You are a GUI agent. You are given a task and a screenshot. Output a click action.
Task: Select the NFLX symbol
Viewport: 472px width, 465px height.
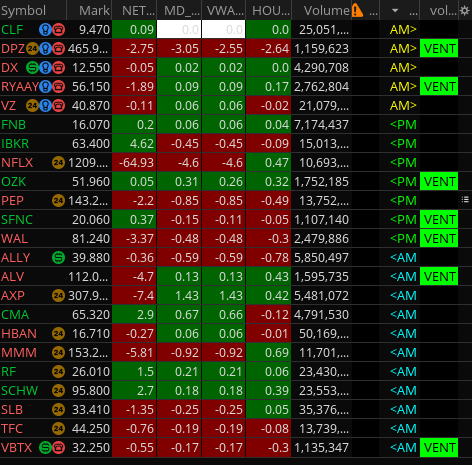click(x=17, y=163)
